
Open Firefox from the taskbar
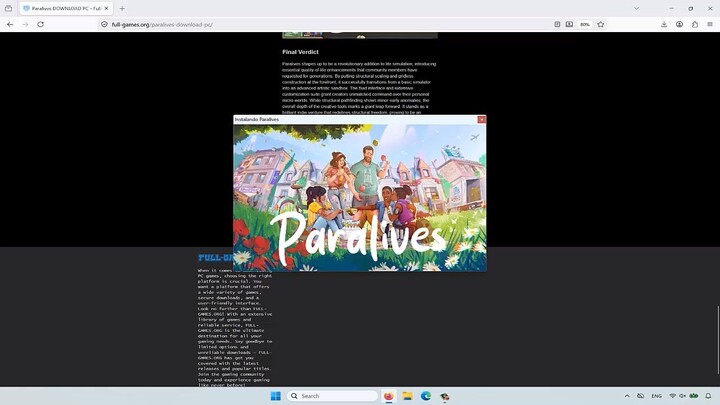[388, 396]
